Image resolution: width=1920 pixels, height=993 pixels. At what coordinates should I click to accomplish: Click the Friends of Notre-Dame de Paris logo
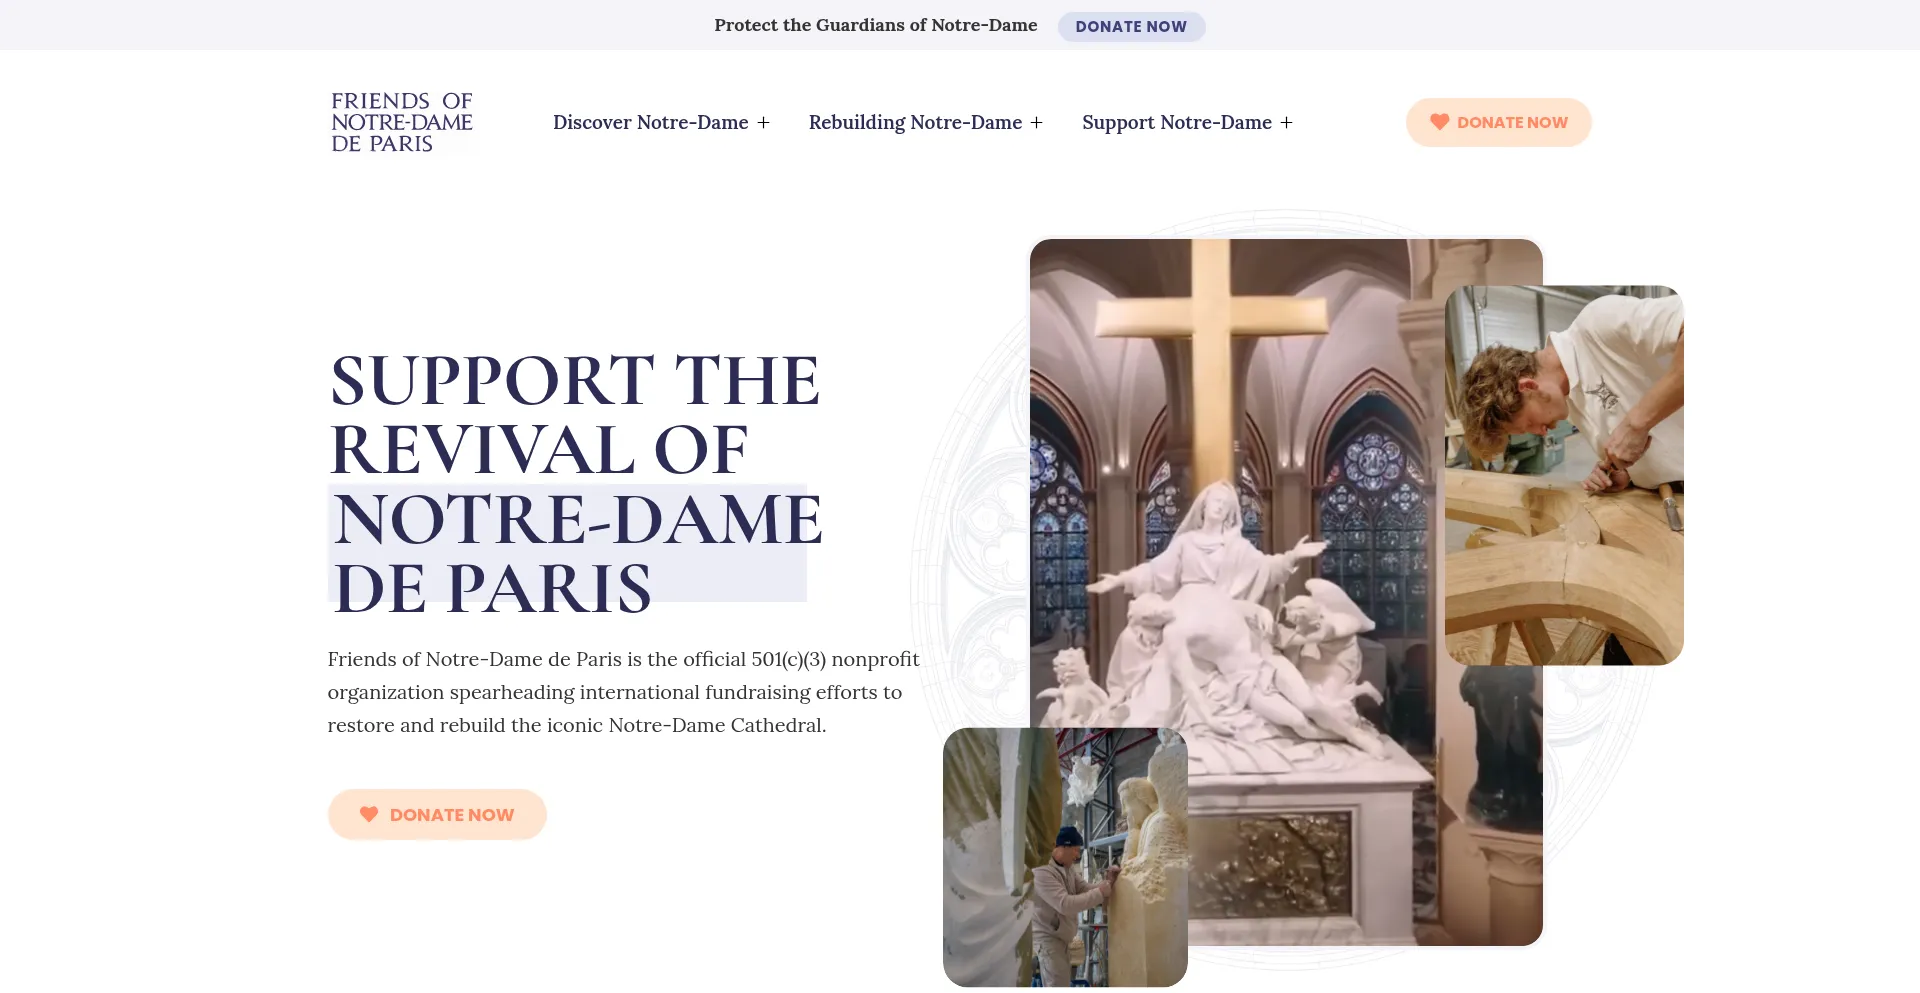pos(402,122)
